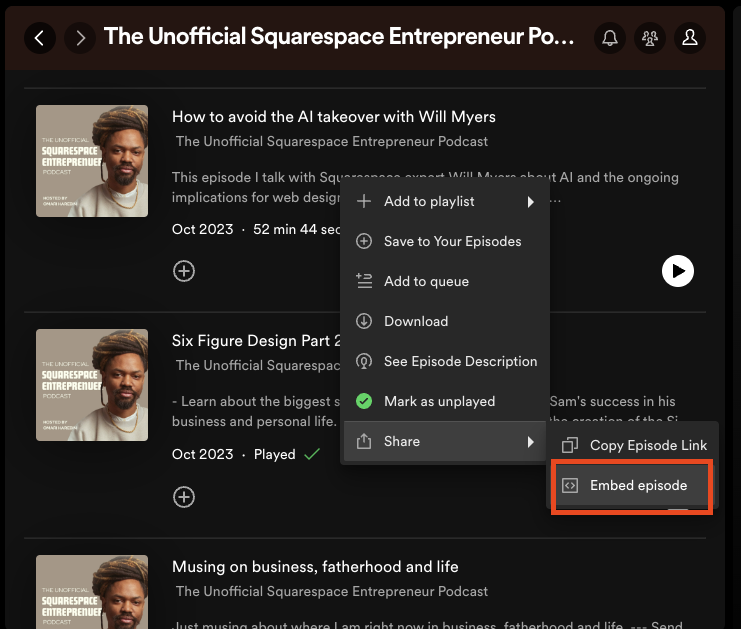This screenshot has height=629, width=741.
Task: Select Add to queue
Action: (445, 282)
